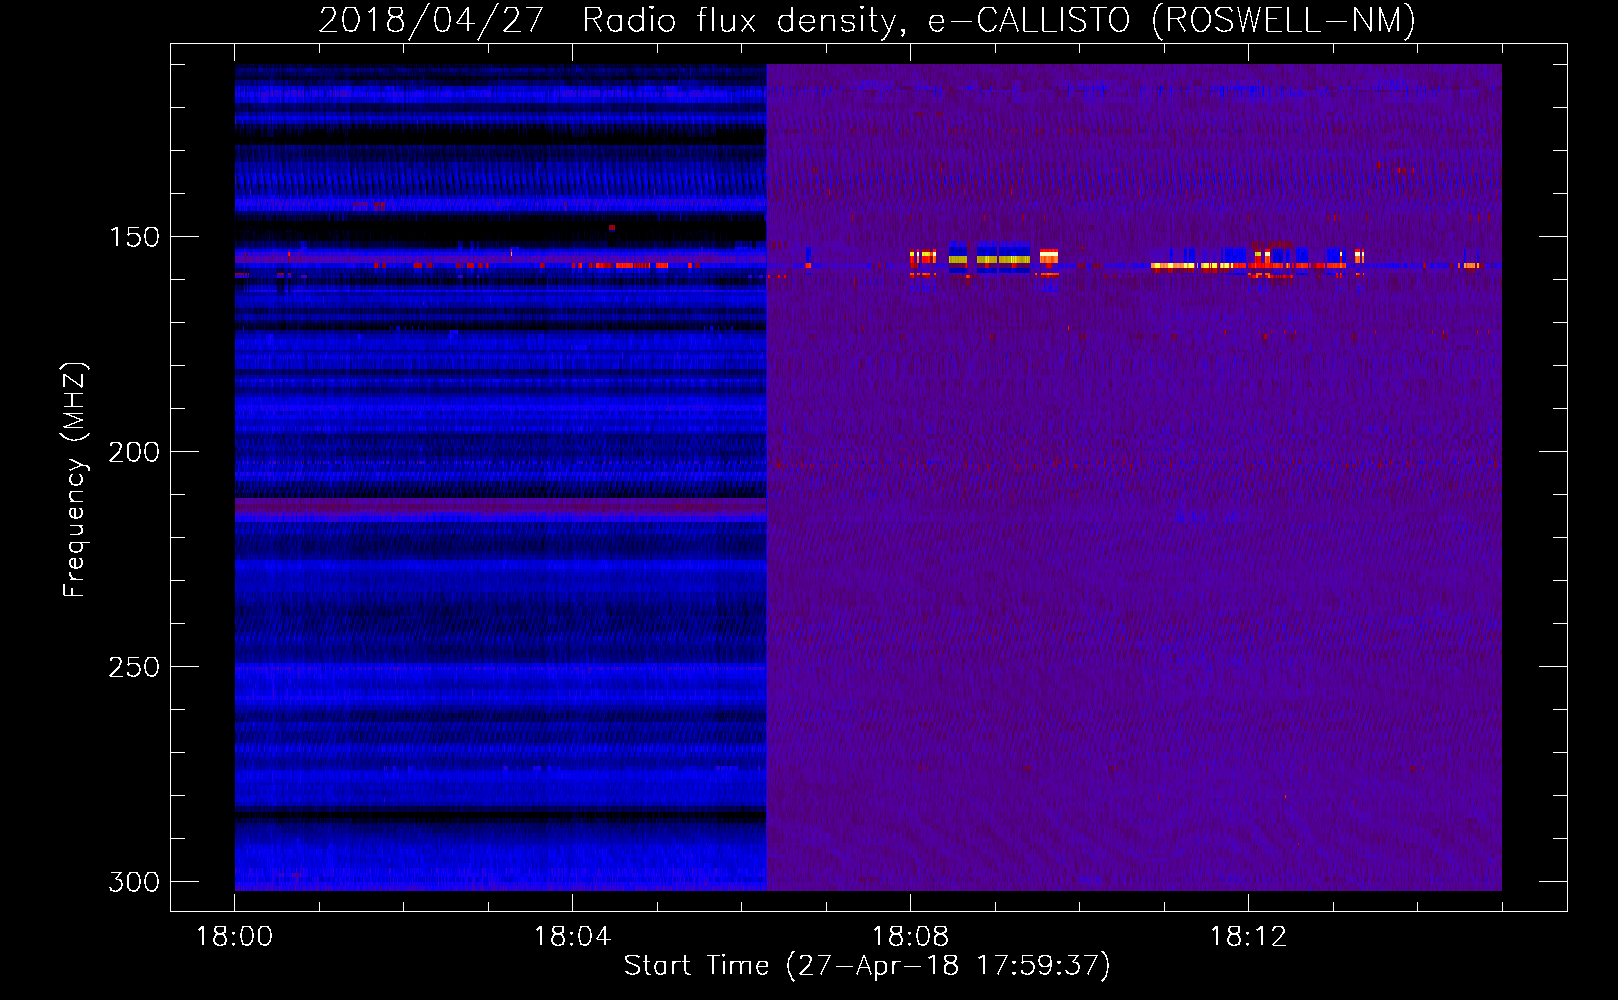The height and width of the screenshot is (1000, 1618).
Task: Click the 250 frequency tick label
Action: (x=134, y=667)
